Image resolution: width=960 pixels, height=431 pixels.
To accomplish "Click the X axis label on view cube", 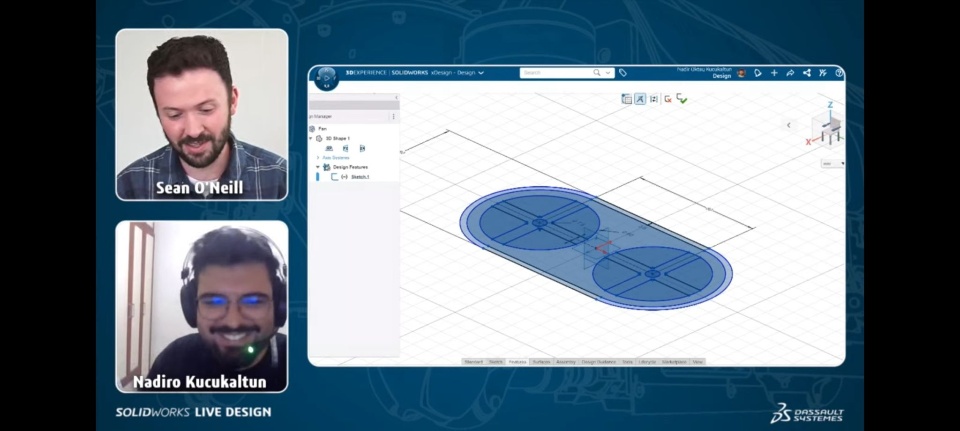I will (808, 142).
